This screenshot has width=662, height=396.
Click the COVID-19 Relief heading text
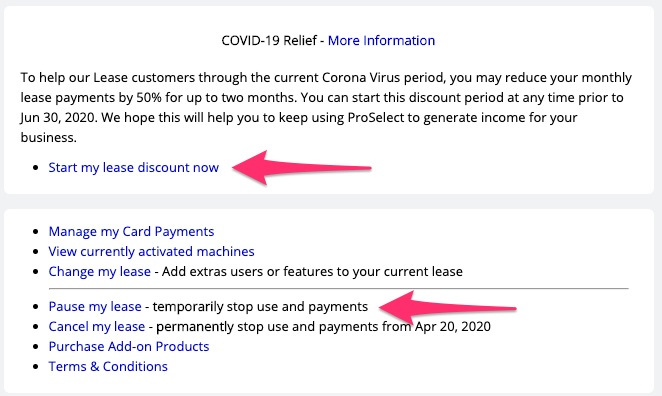pos(269,41)
